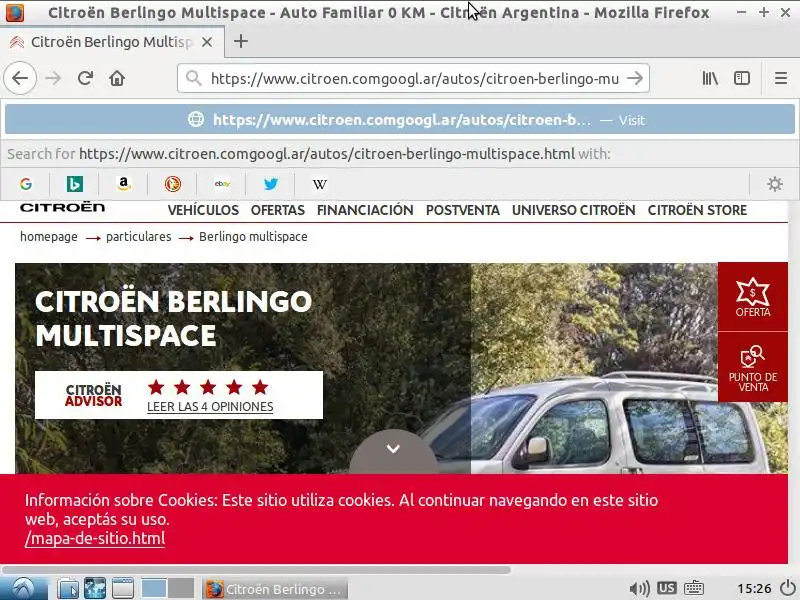The width and height of the screenshot is (800, 600).
Task: Visit the suggested citroen URL
Action: [x=400, y=120]
